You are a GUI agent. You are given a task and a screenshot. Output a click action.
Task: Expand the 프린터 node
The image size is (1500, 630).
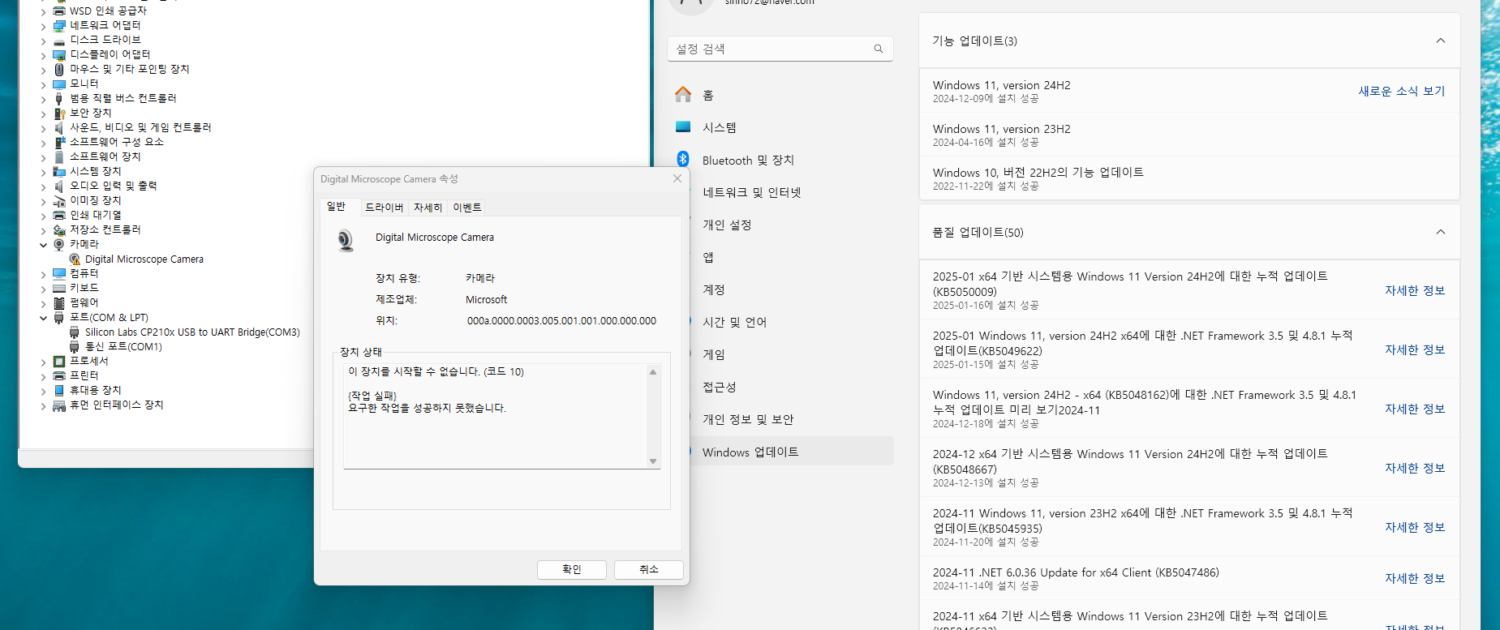[43, 375]
